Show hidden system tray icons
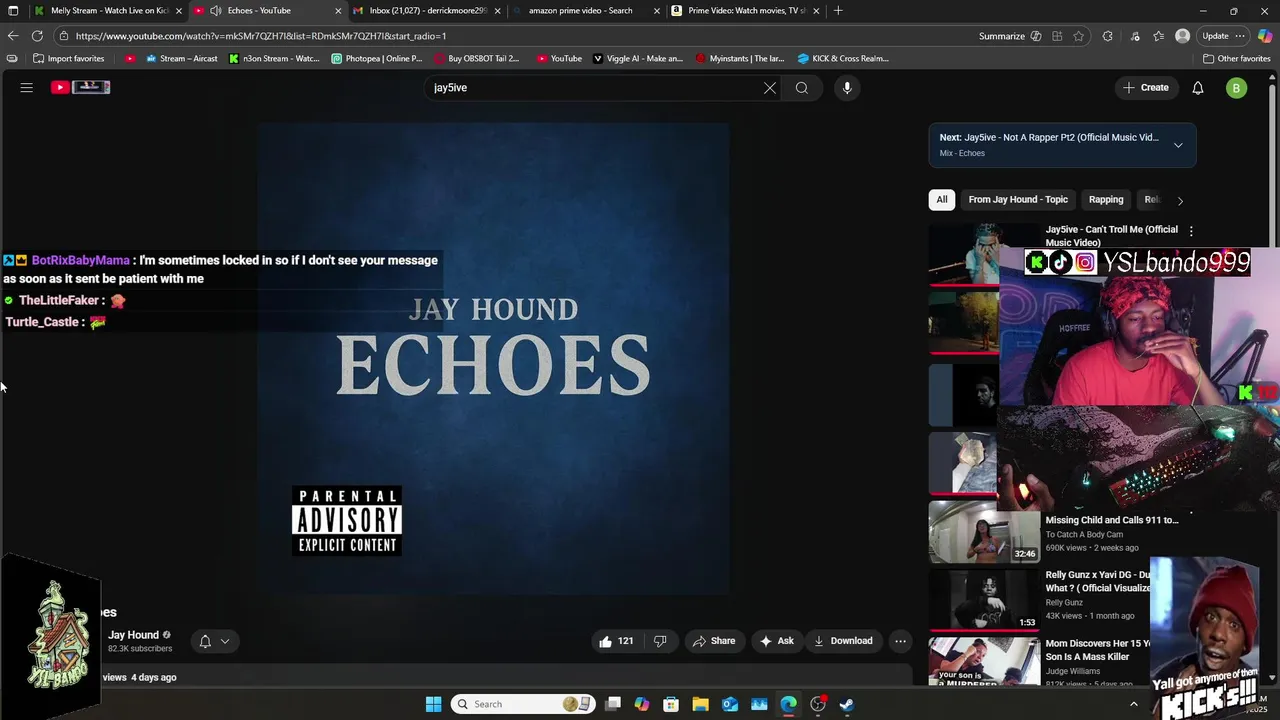Viewport: 1280px width, 720px height. [x=1133, y=704]
